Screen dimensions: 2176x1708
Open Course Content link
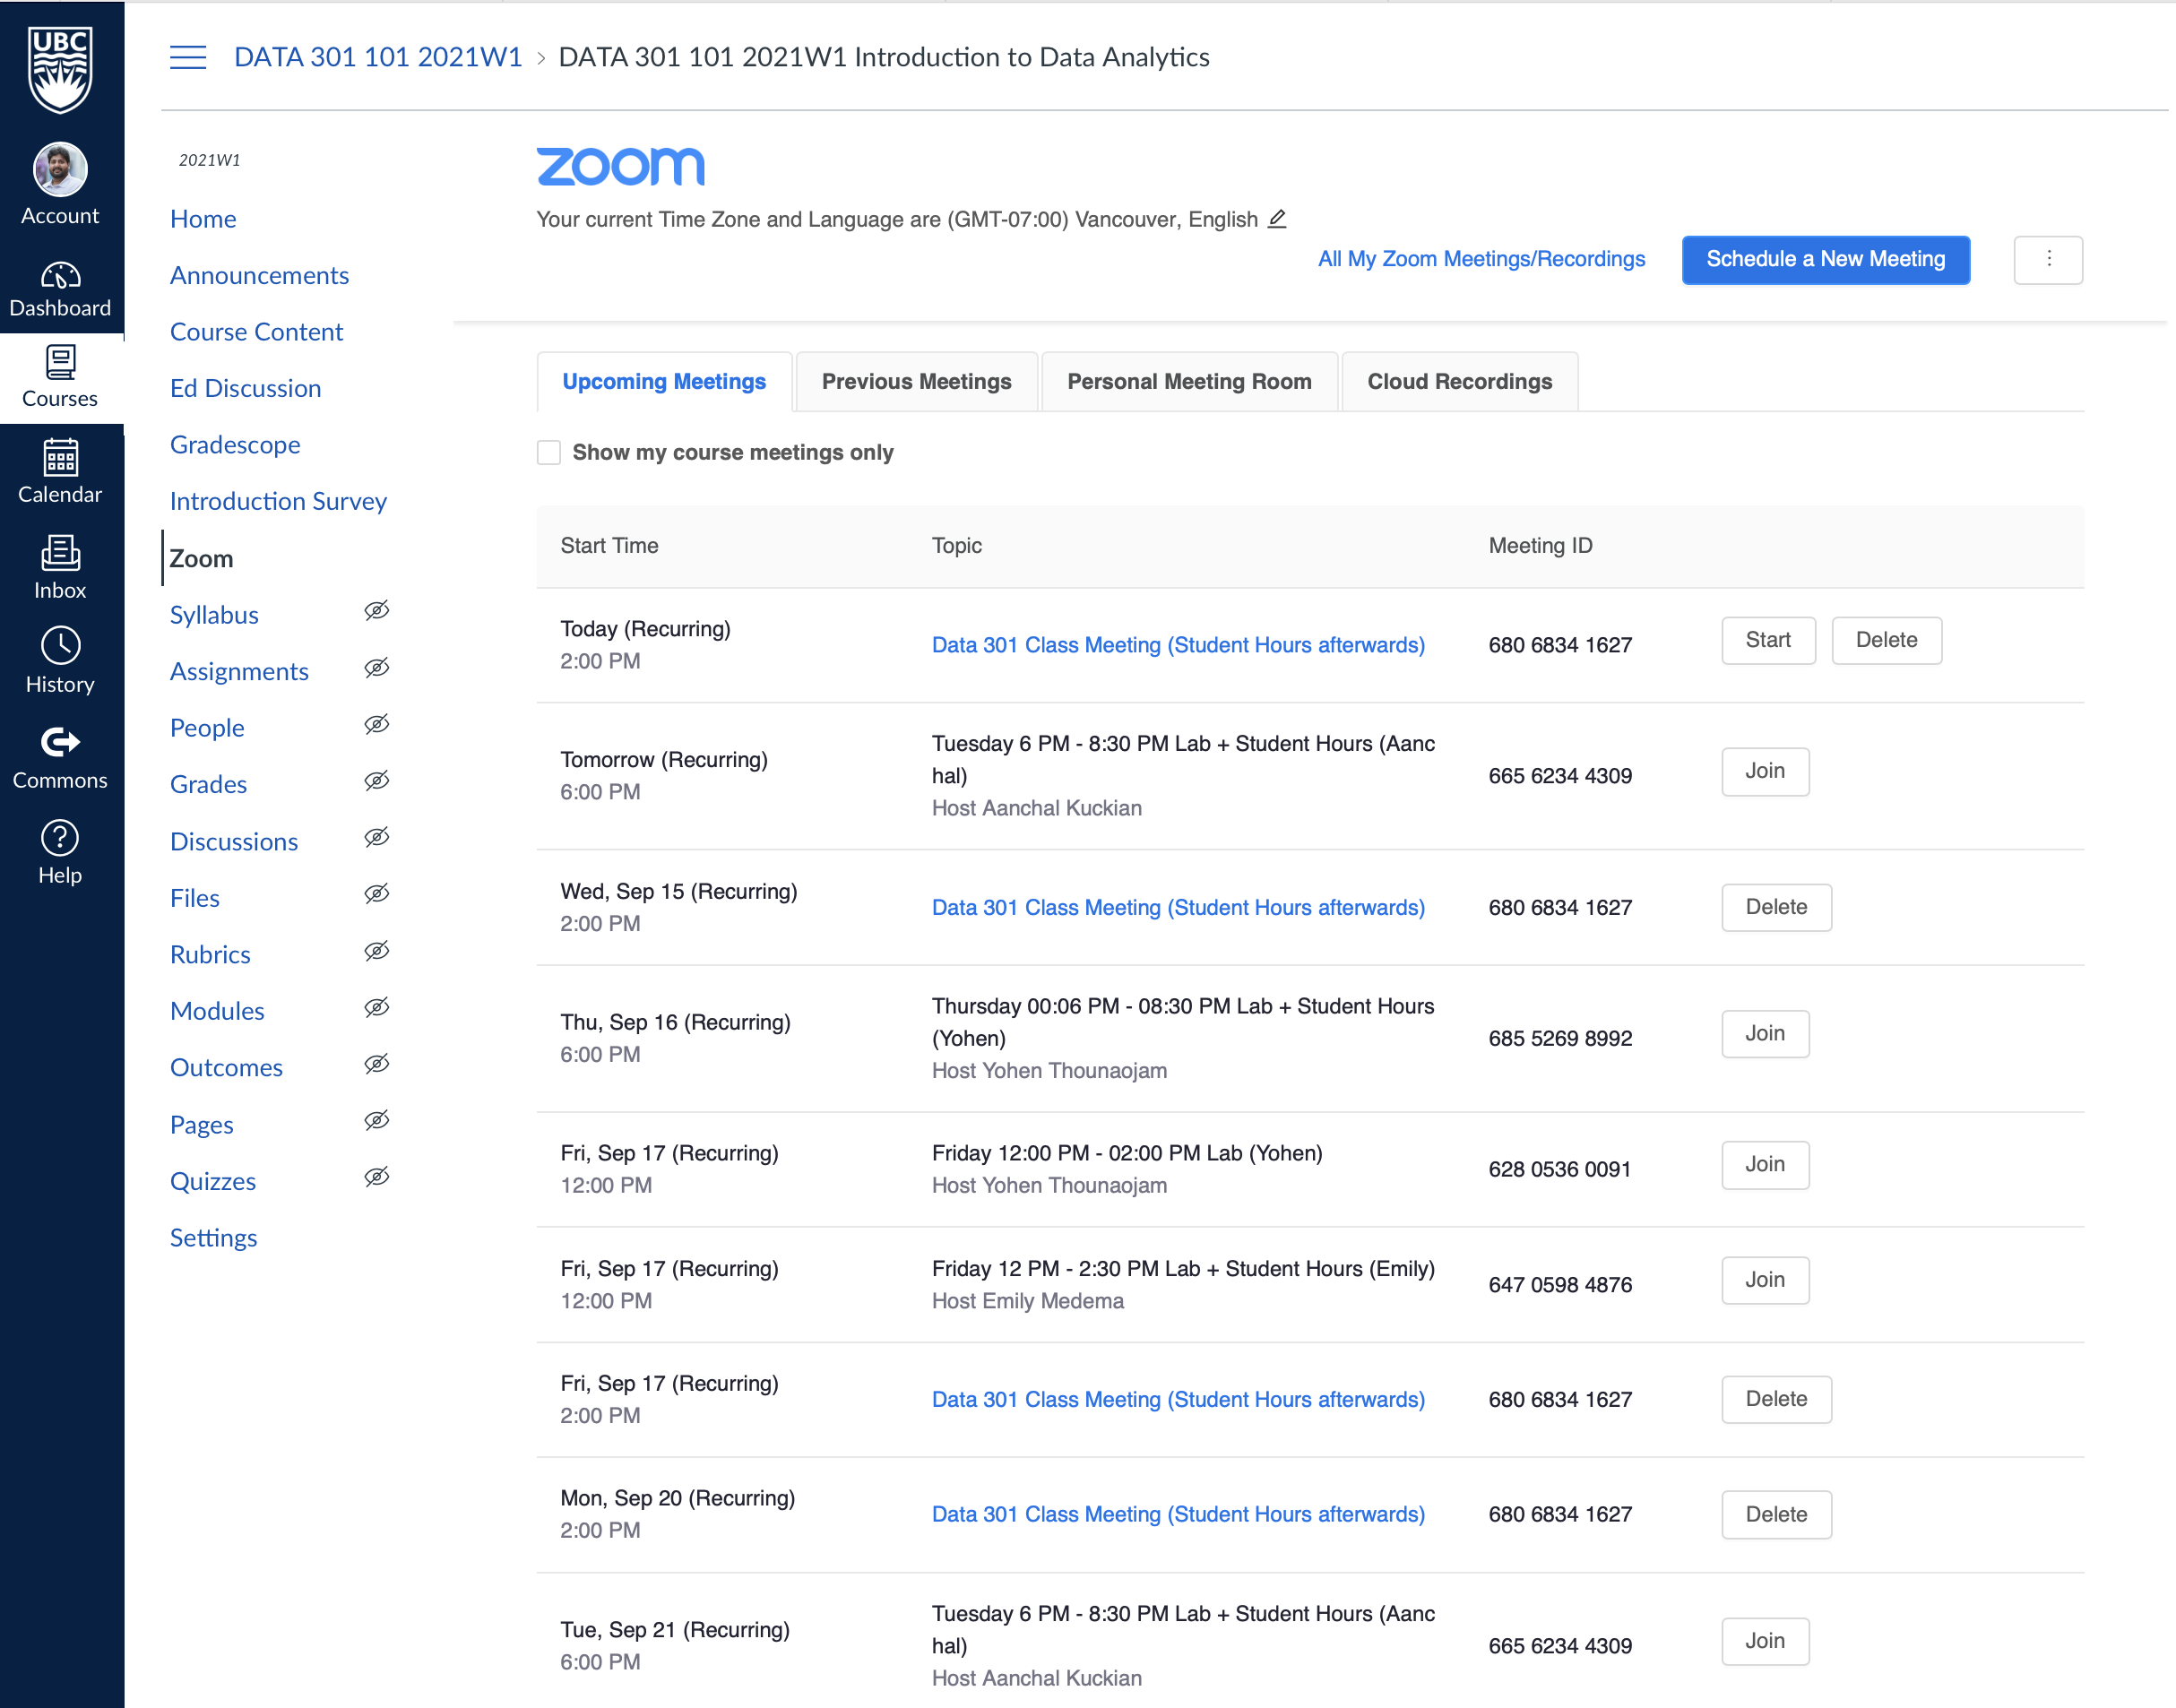coord(256,332)
